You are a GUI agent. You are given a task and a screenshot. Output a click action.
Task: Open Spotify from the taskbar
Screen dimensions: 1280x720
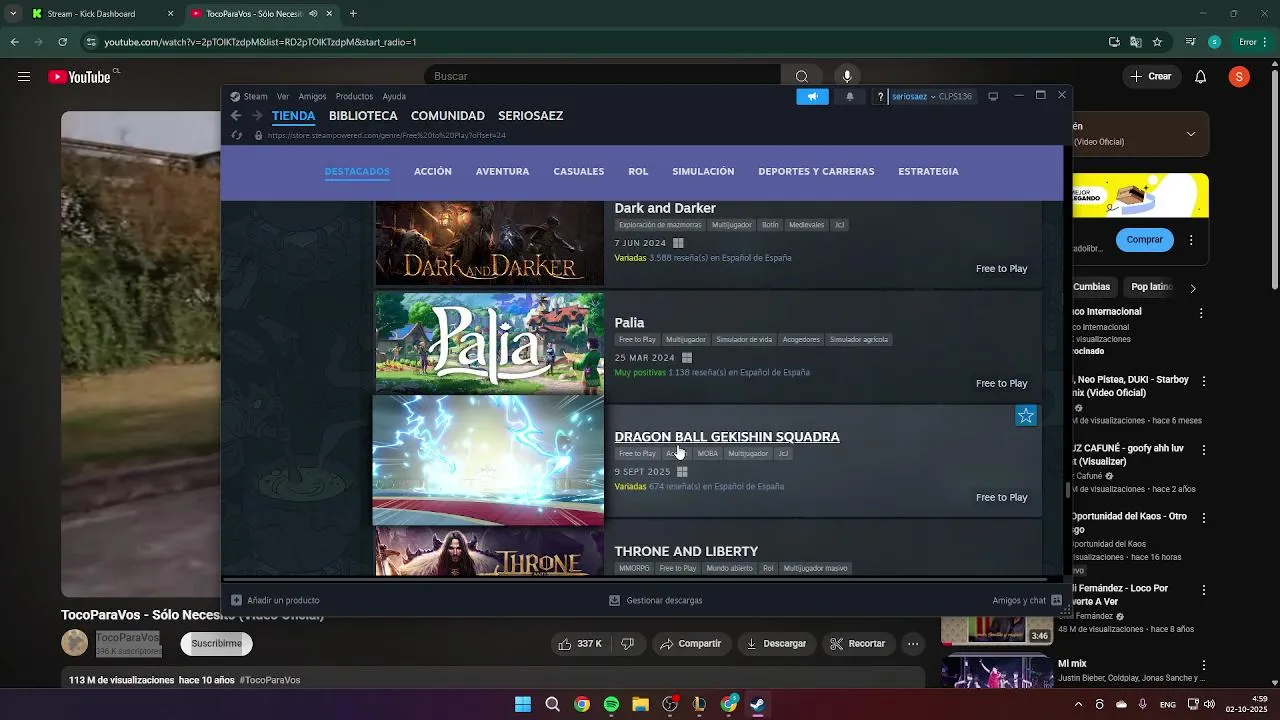[611, 704]
